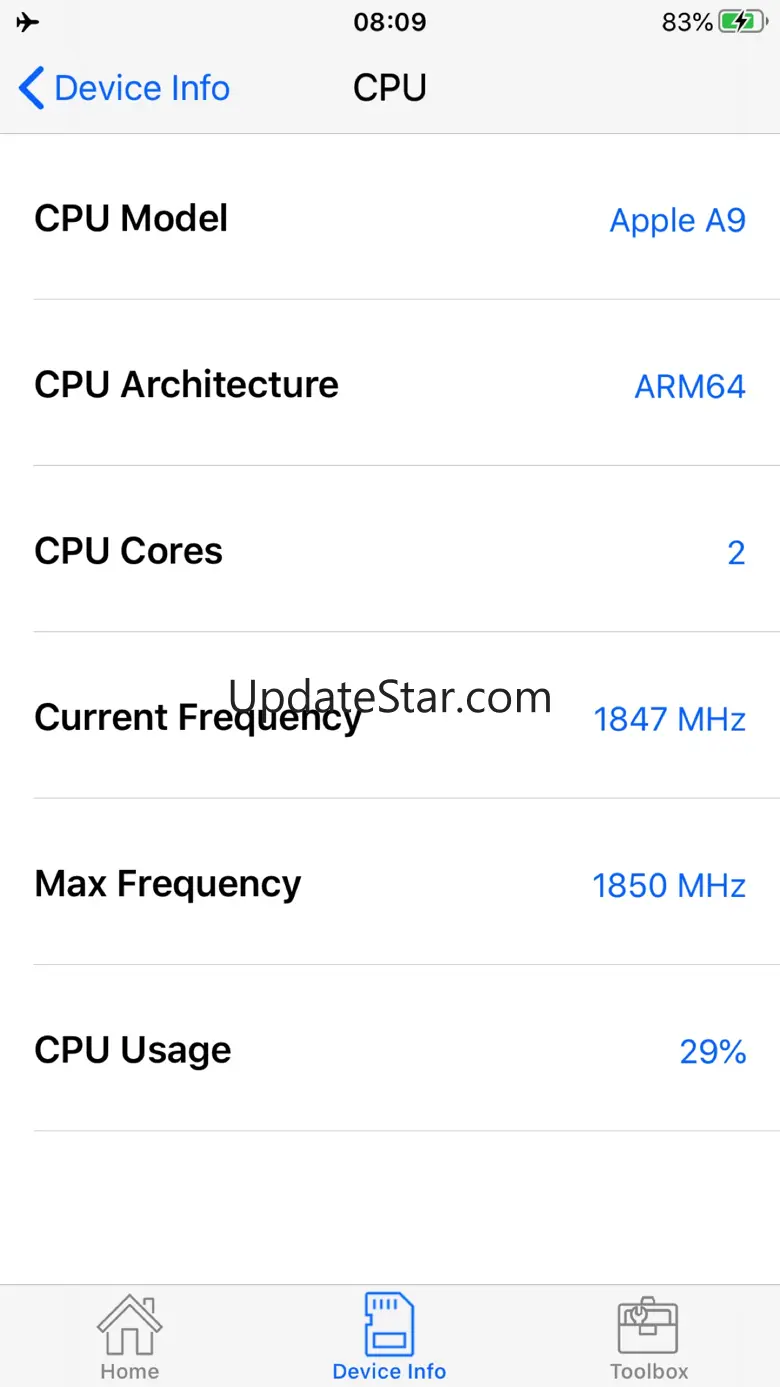Viewport: 780px width, 1387px height.
Task: Select the CPU Architecture row label
Action: [x=186, y=385]
